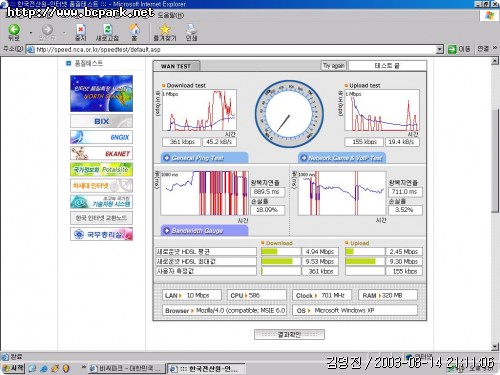Click the third quick launch icon

coord(55,369)
